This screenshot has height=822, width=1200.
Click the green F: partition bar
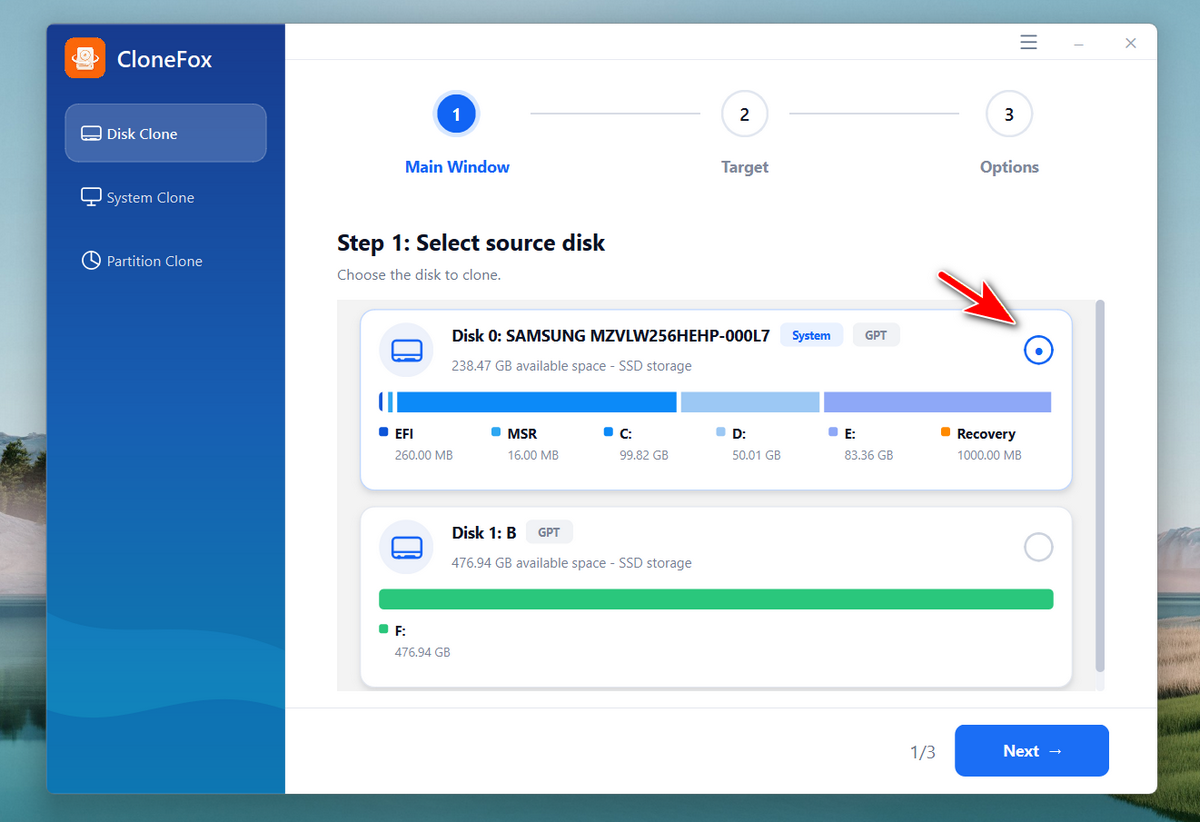[716, 599]
